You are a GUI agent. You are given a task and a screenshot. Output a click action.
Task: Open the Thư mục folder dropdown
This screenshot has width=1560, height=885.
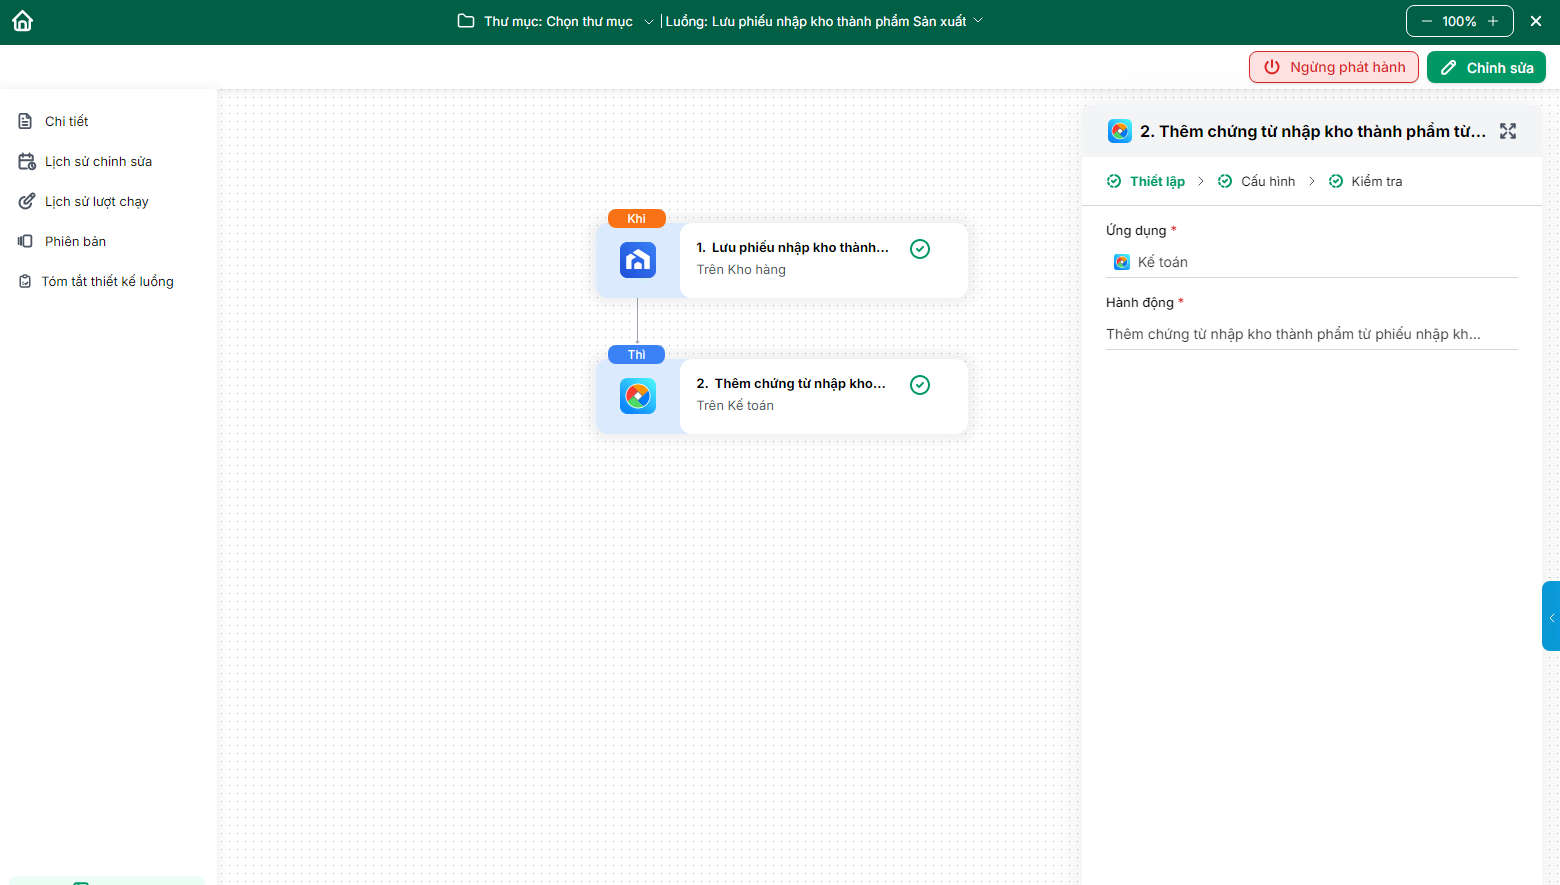coord(556,21)
